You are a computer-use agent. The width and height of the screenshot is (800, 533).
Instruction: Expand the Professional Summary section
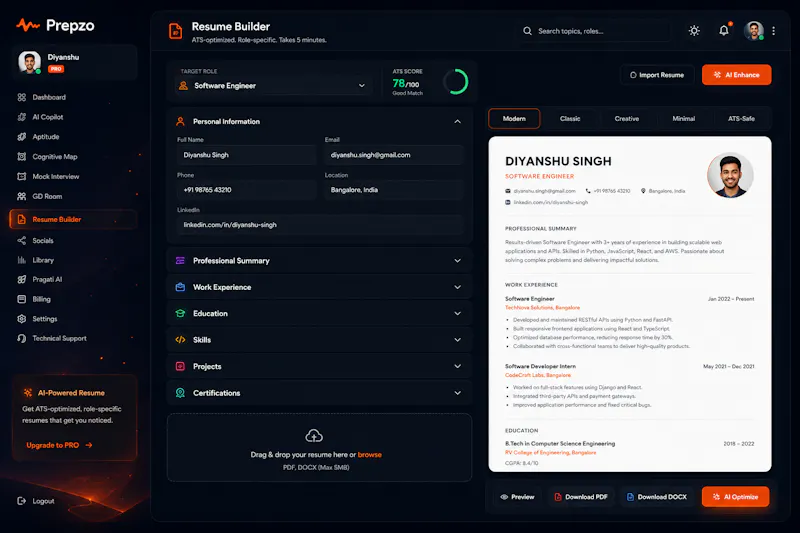click(x=319, y=261)
